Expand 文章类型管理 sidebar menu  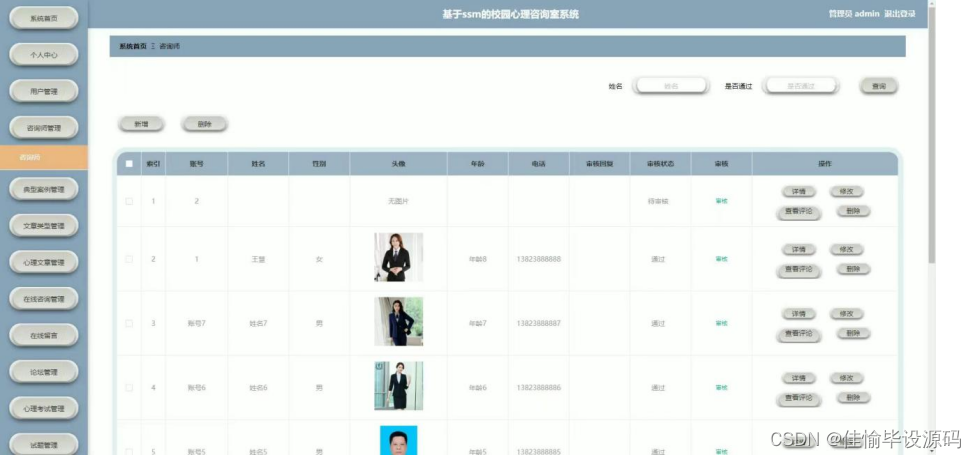(x=44, y=226)
